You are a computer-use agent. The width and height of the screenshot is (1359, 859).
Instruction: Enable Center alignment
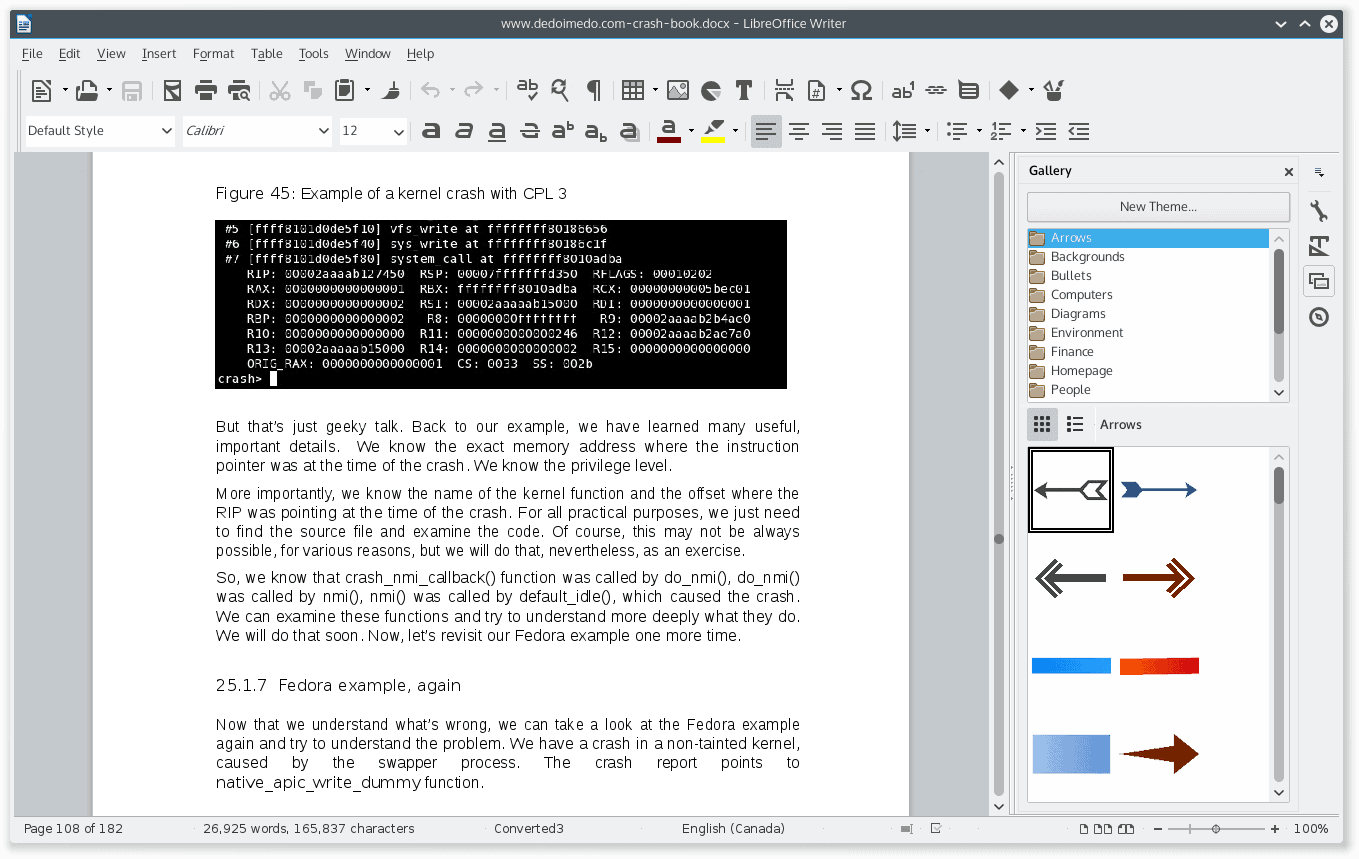pyautogui.click(x=799, y=131)
